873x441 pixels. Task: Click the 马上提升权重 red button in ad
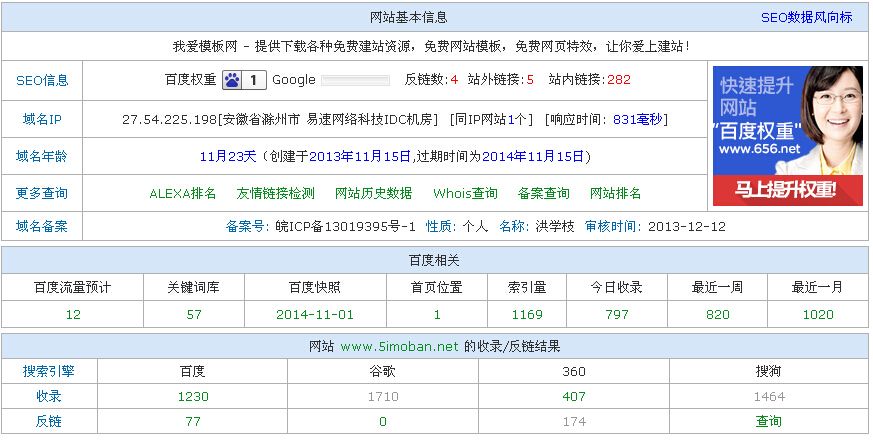click(x=788, y=190)
